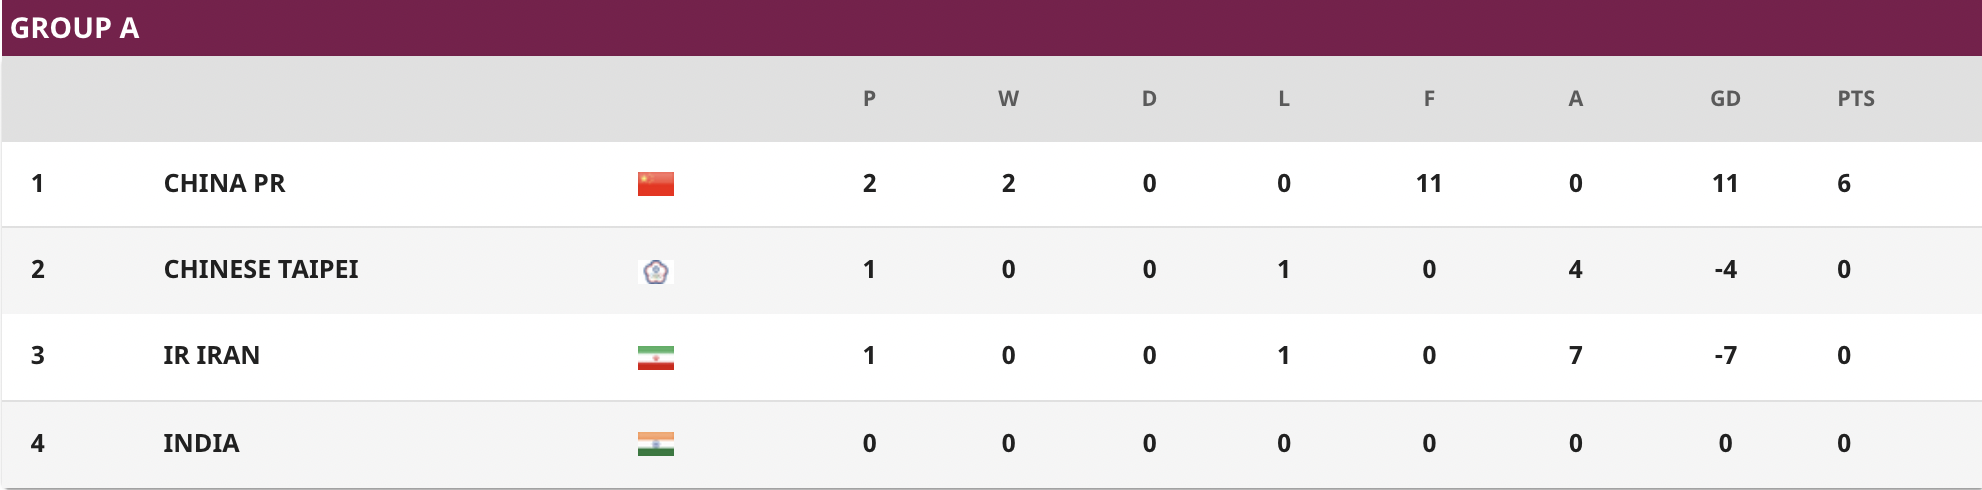Viewport: 1982px width, 490px height.
Task: Select the INDIA team name
Action: 201,443
